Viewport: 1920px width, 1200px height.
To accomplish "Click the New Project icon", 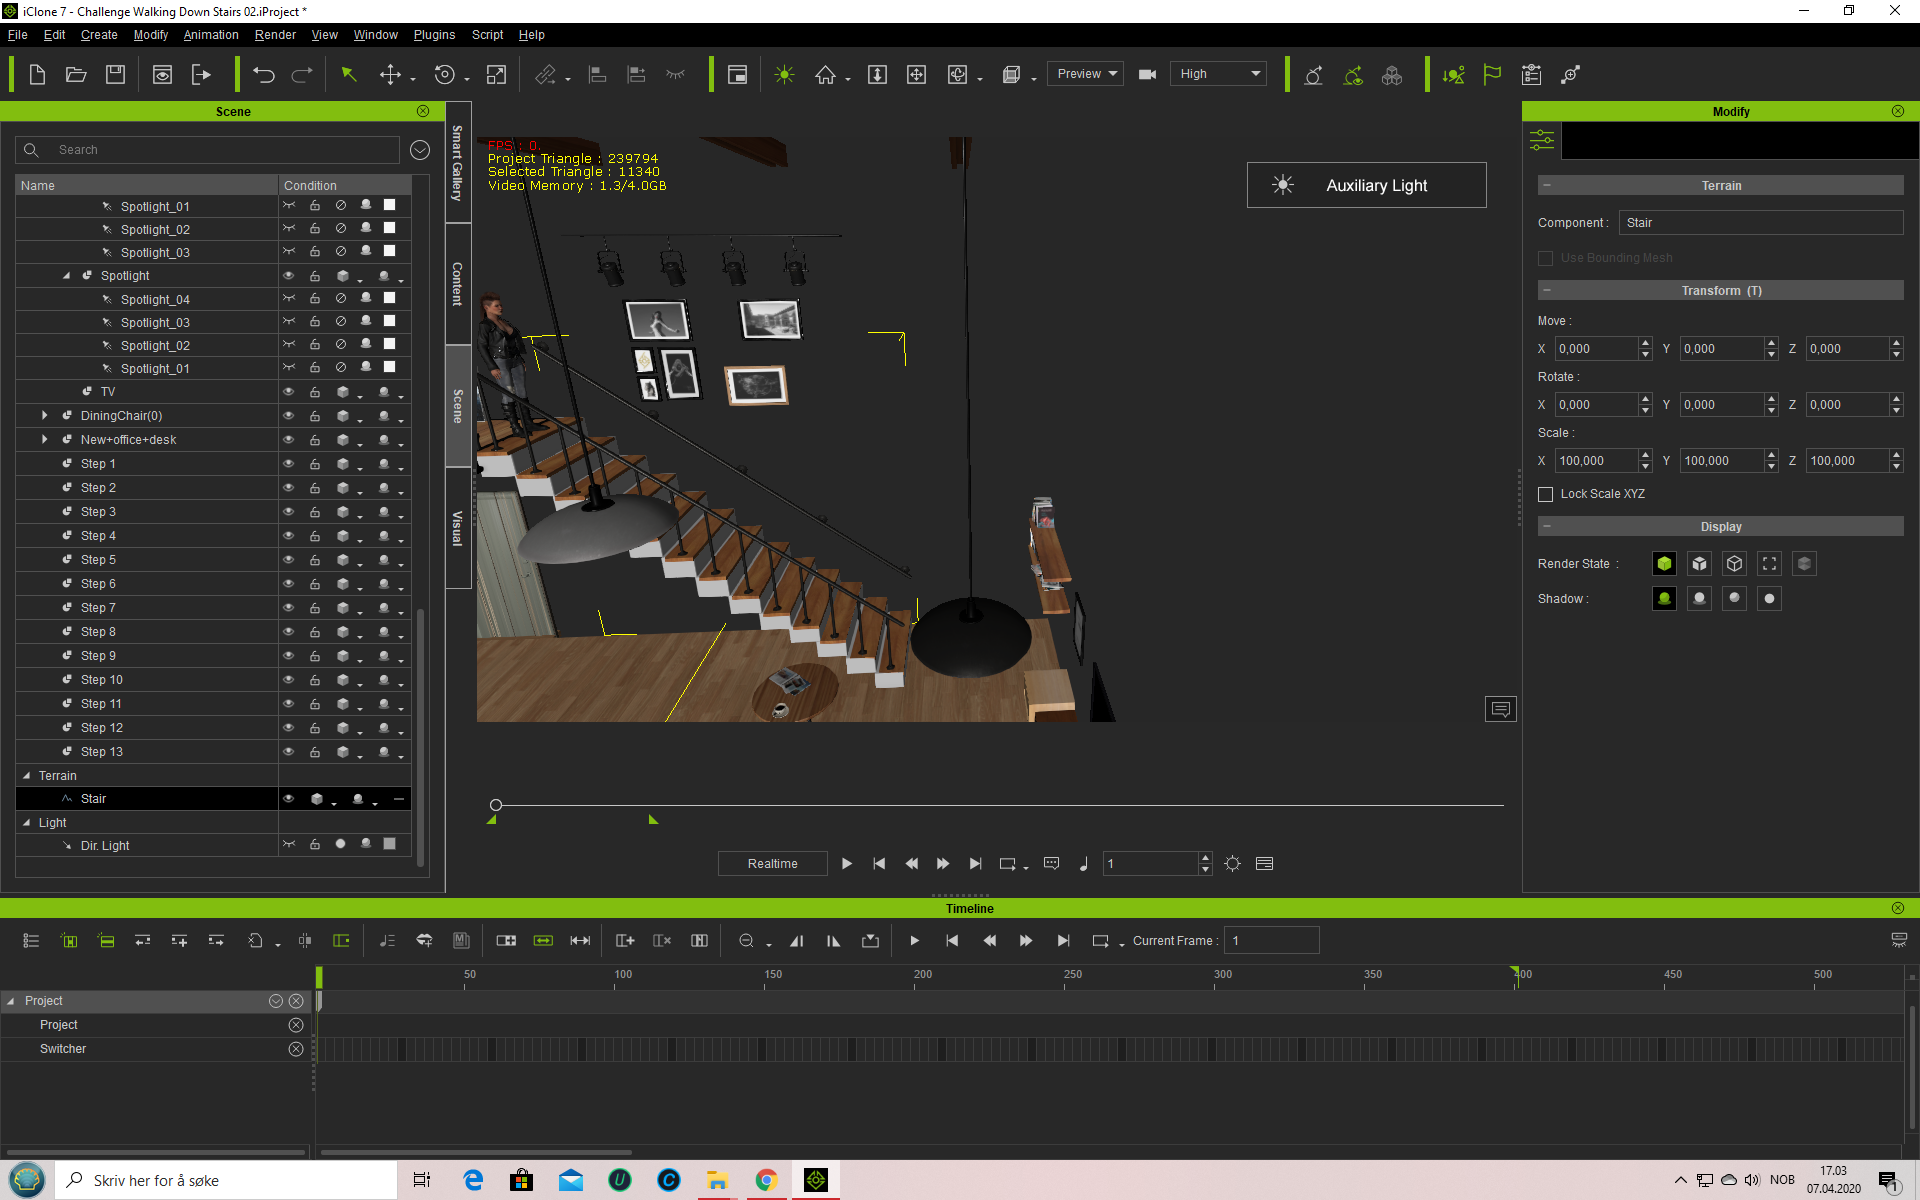I will pyautogui.click(x=37, y=75).
